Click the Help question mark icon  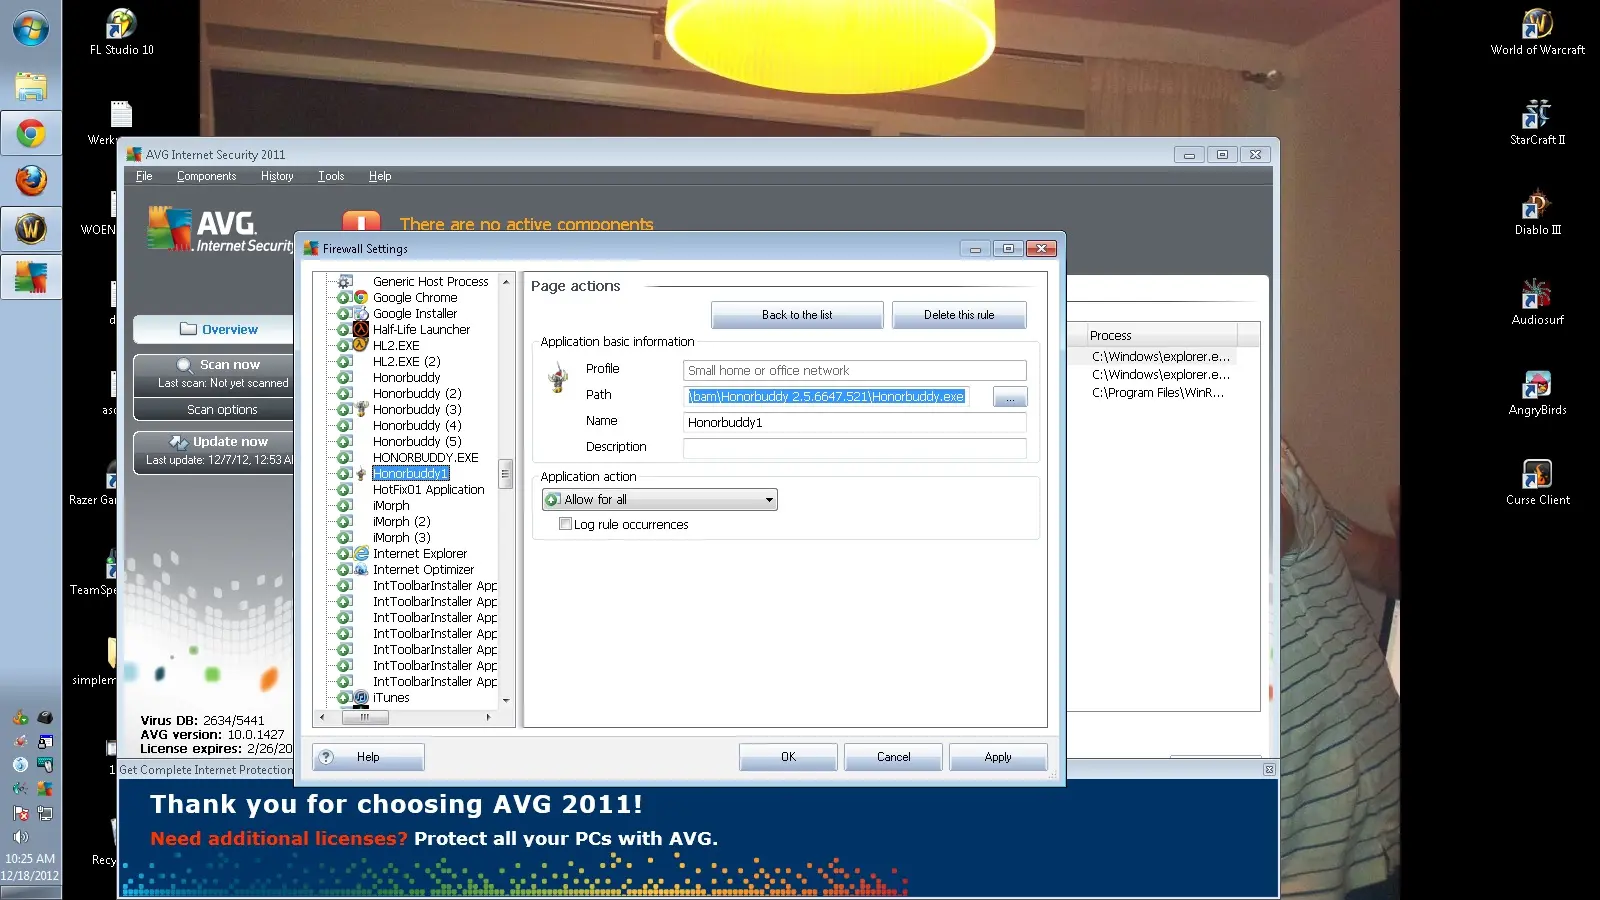pos(326,757)
